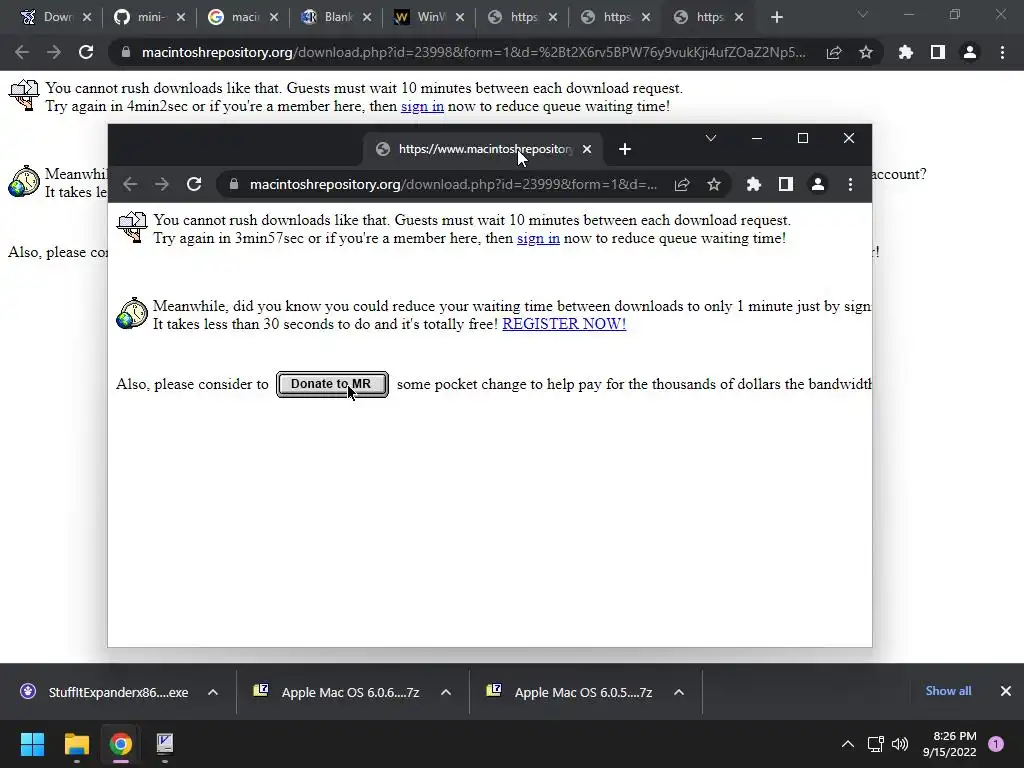Screen dimensions: 1024x768
Task: Switch to the Google maci tab
Action: (243, 18)
